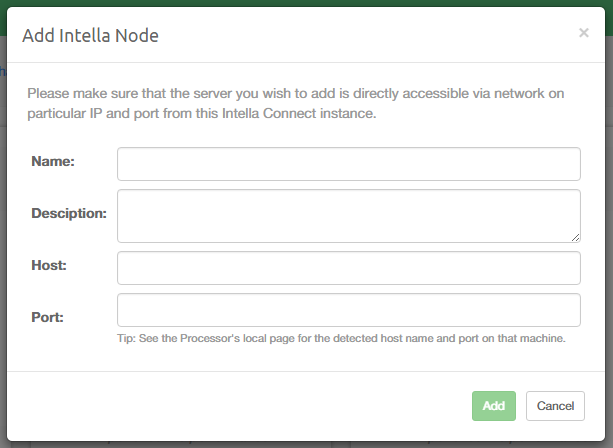This screenshot has height=448, width=613.
Task: Click the Description textarea resize handle
Action: coord(575,237)
